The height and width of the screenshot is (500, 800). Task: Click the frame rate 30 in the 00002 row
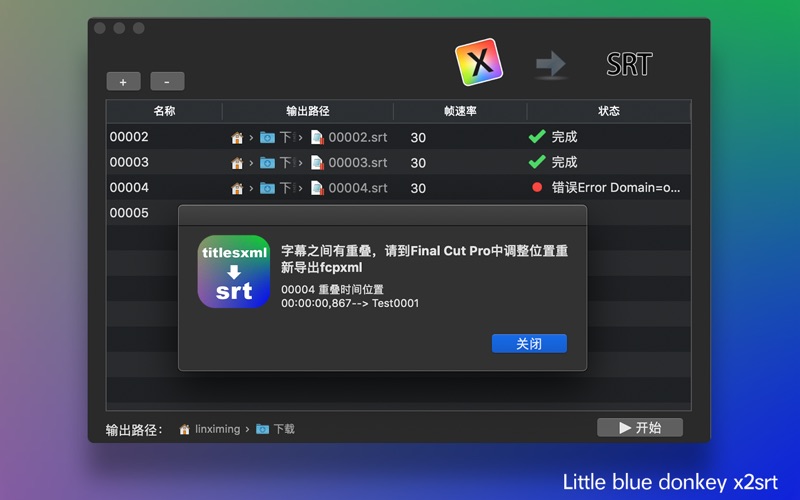418,138
